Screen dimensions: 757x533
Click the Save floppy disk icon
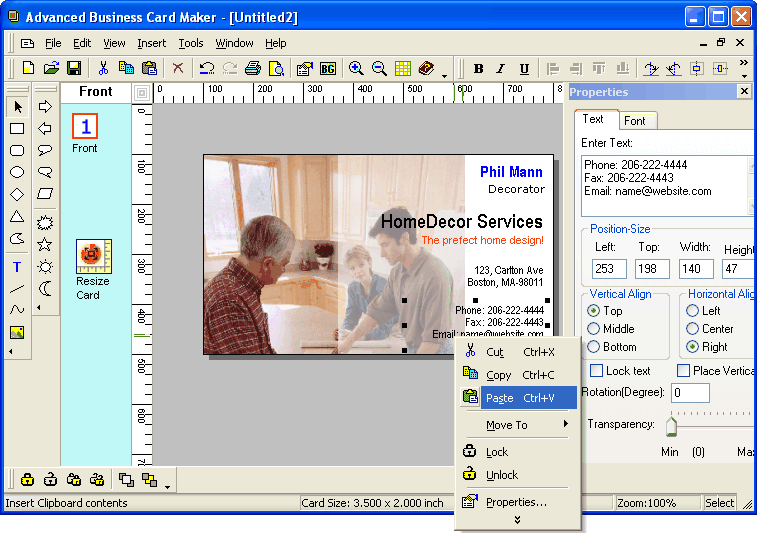click(74, 68)
